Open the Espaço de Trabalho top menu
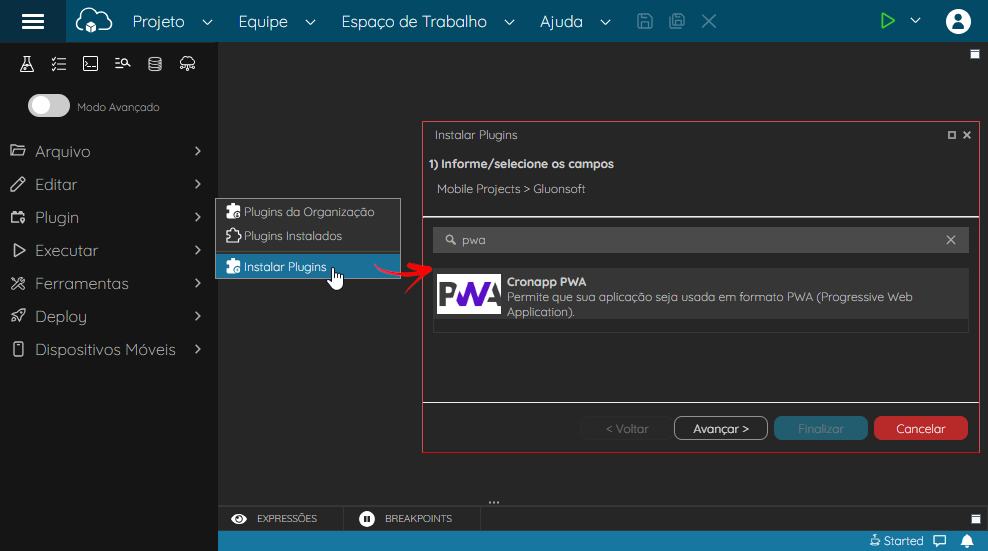This screenshot has width=988, height=551. 428,21
